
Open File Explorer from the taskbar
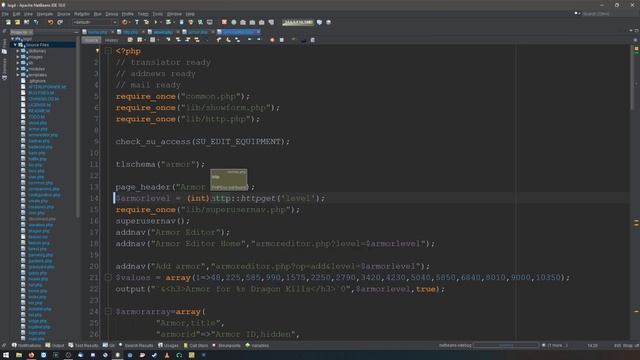click(19, 355)
